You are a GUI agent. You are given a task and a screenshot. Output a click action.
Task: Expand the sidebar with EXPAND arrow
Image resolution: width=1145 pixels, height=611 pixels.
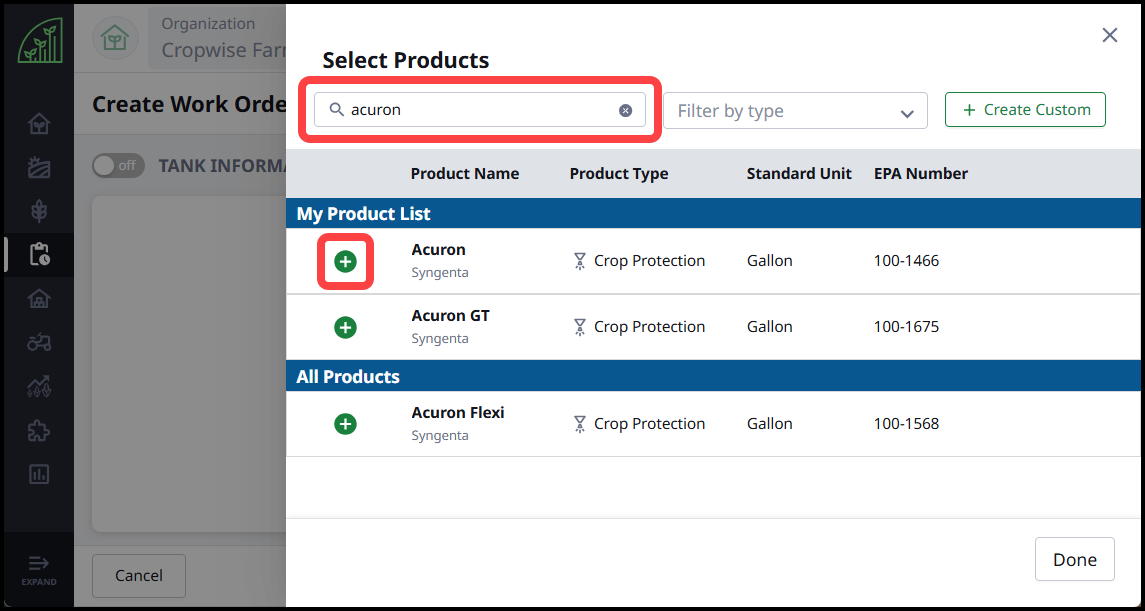point(38,571)
